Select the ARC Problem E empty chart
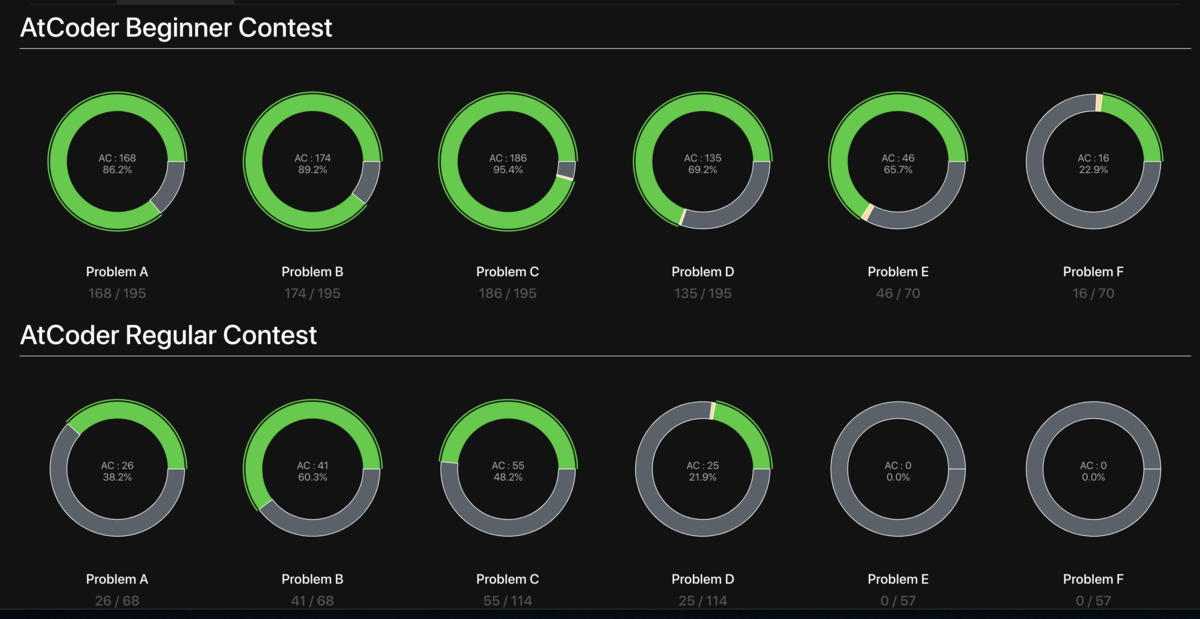The width and height of the screenshot is (1200, 619). [x=898, y=469]
